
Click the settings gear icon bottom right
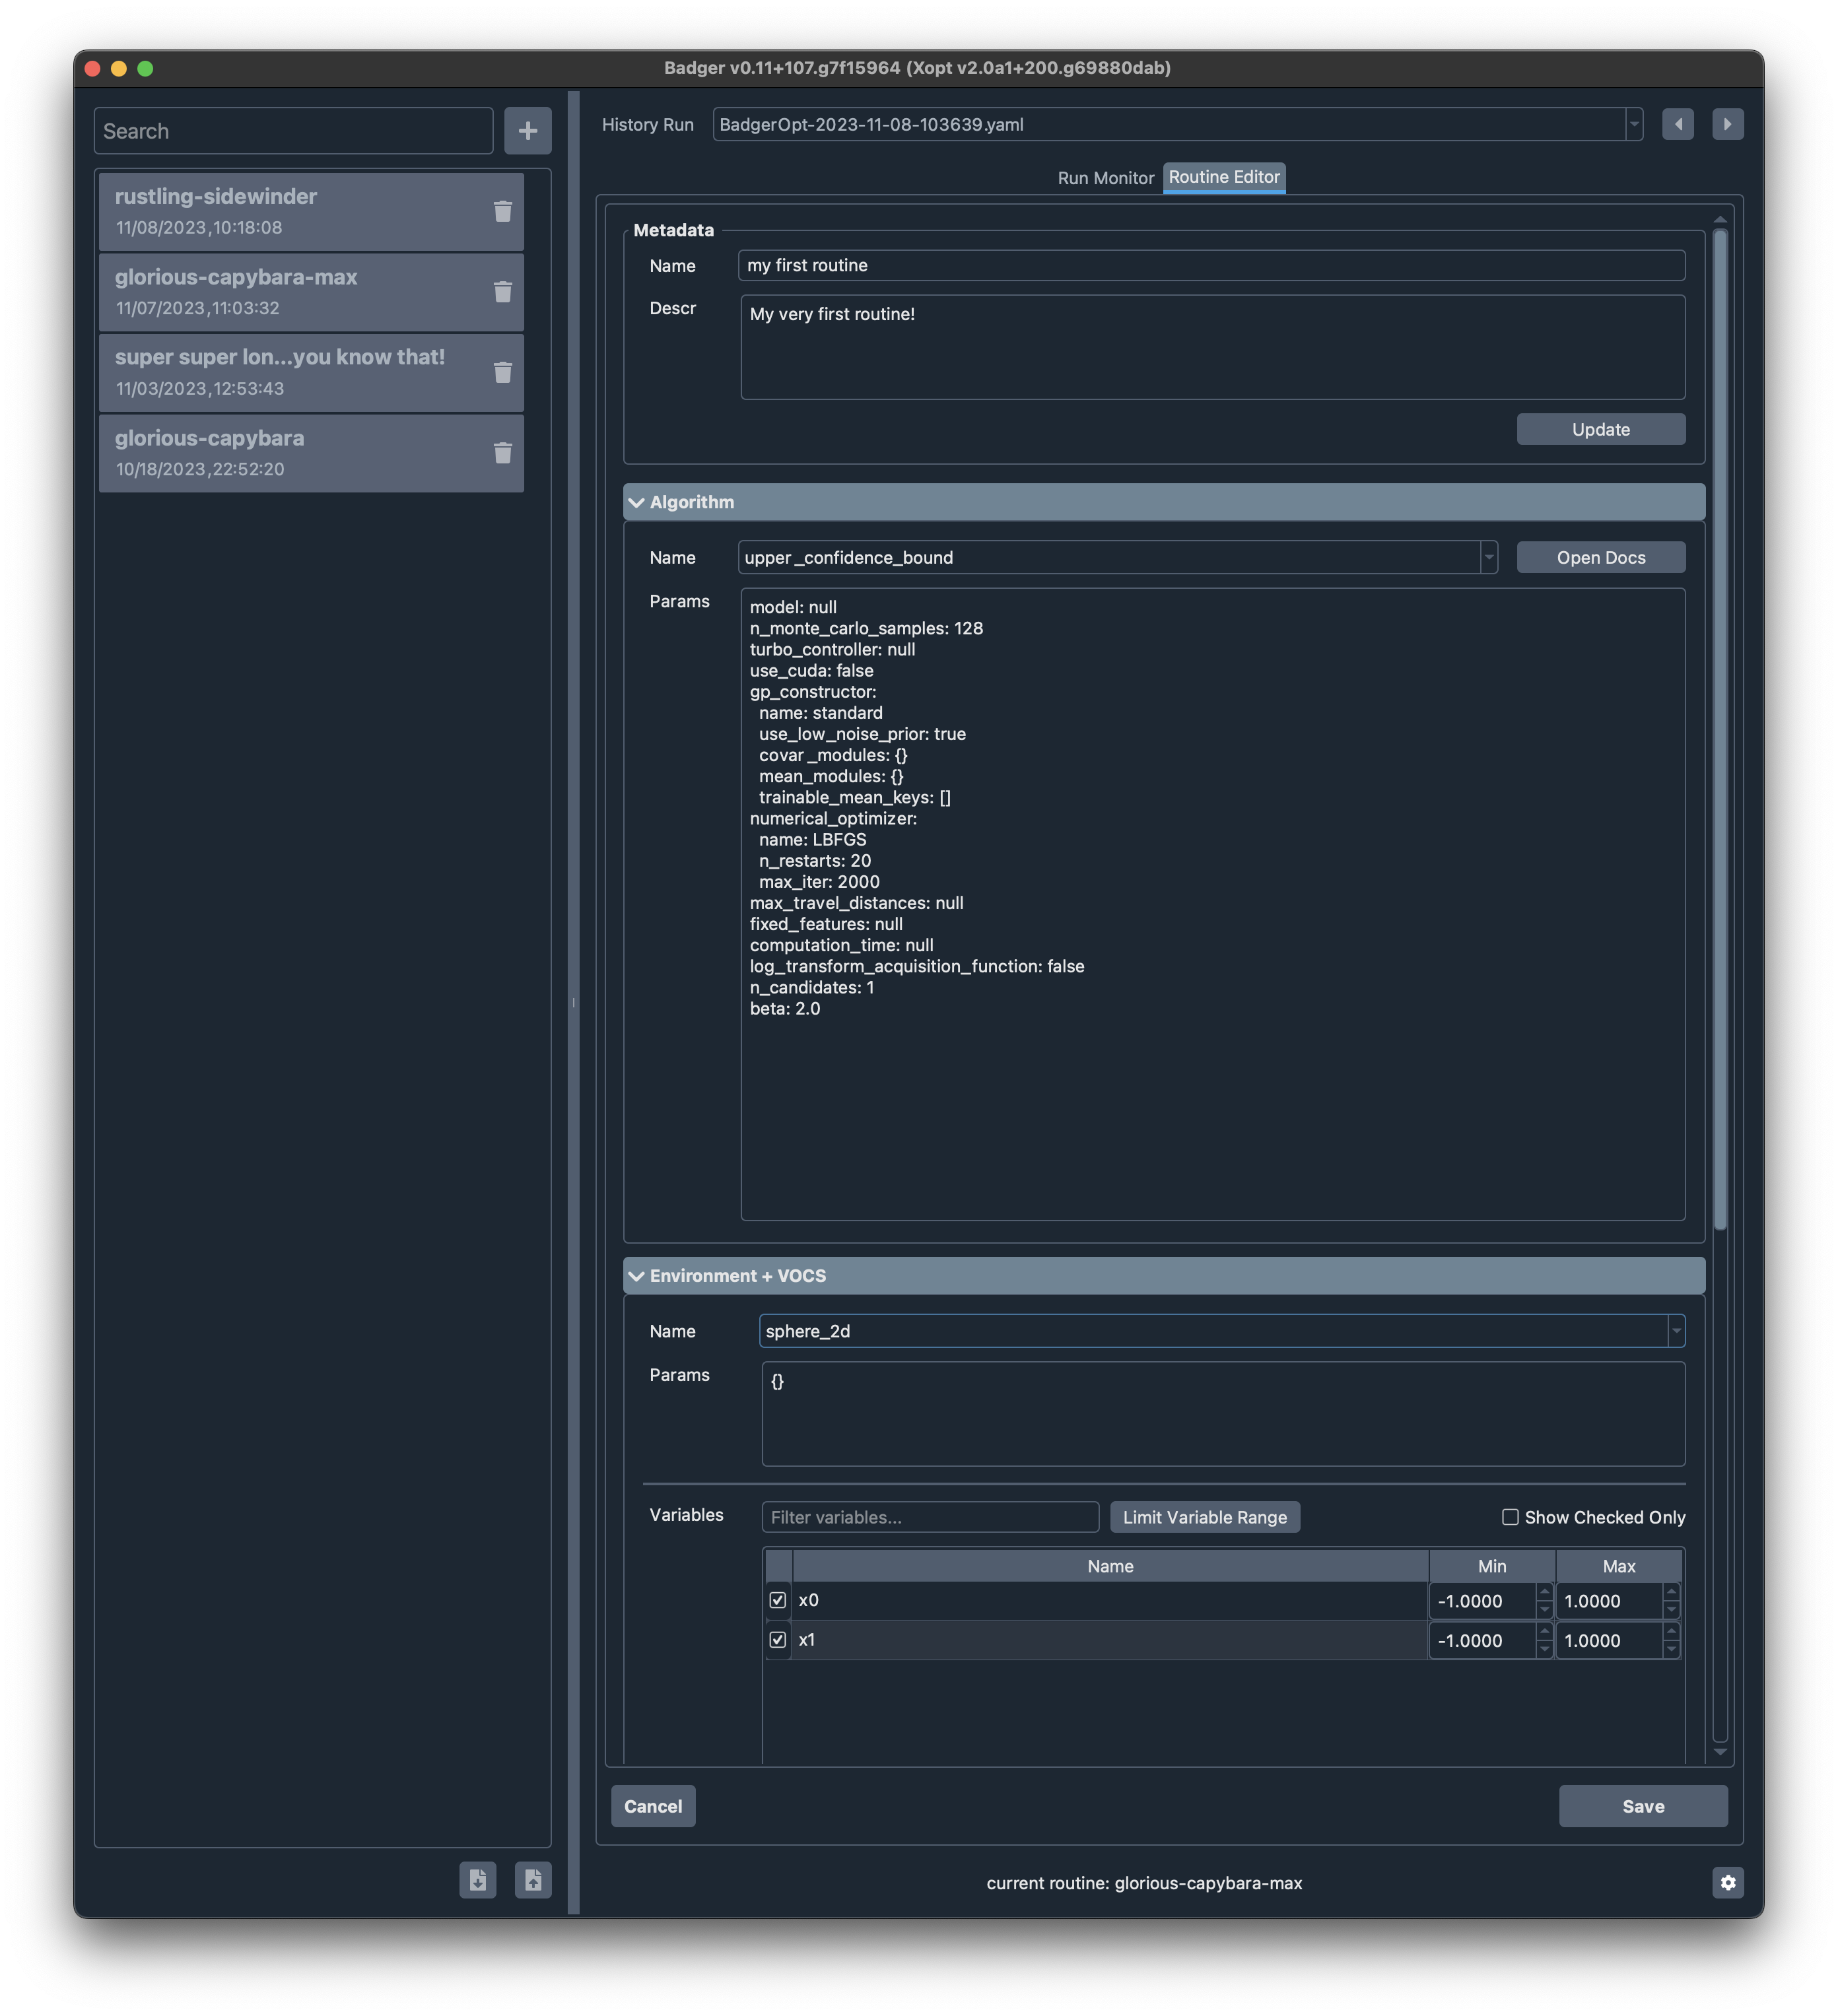pos(1727,1881)
